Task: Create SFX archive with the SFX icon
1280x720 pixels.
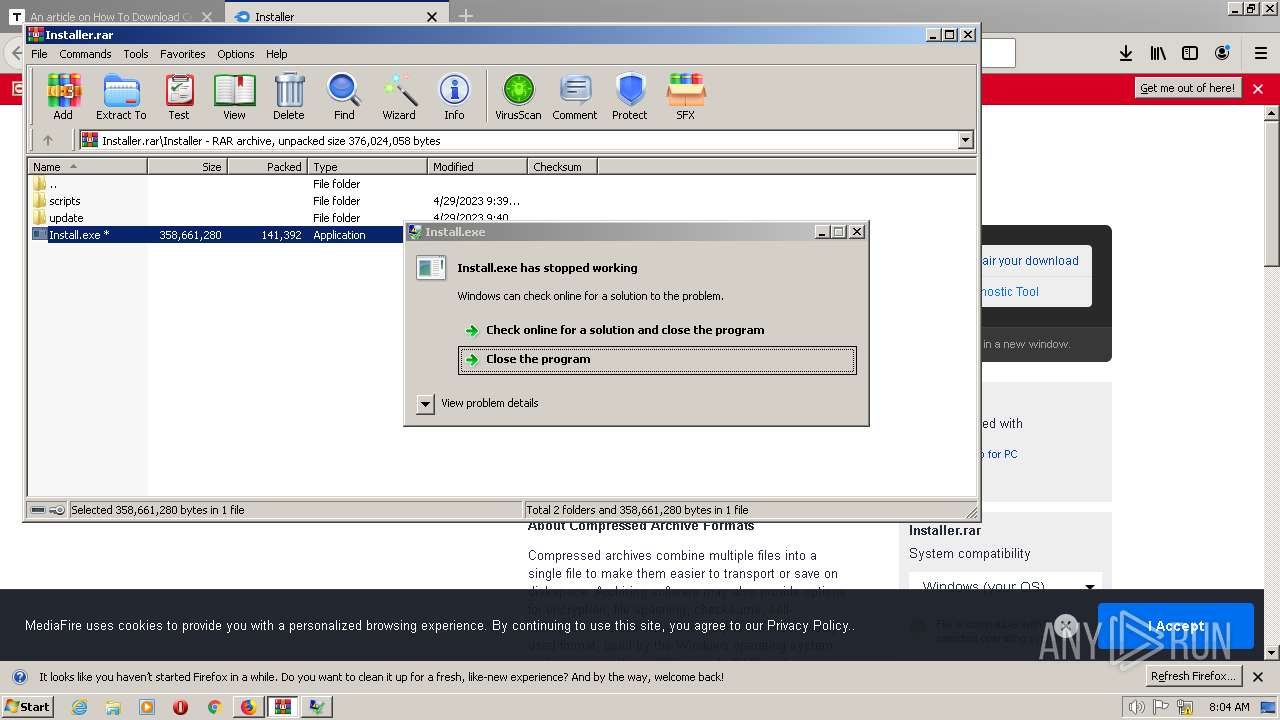Action: coord(685,97)
